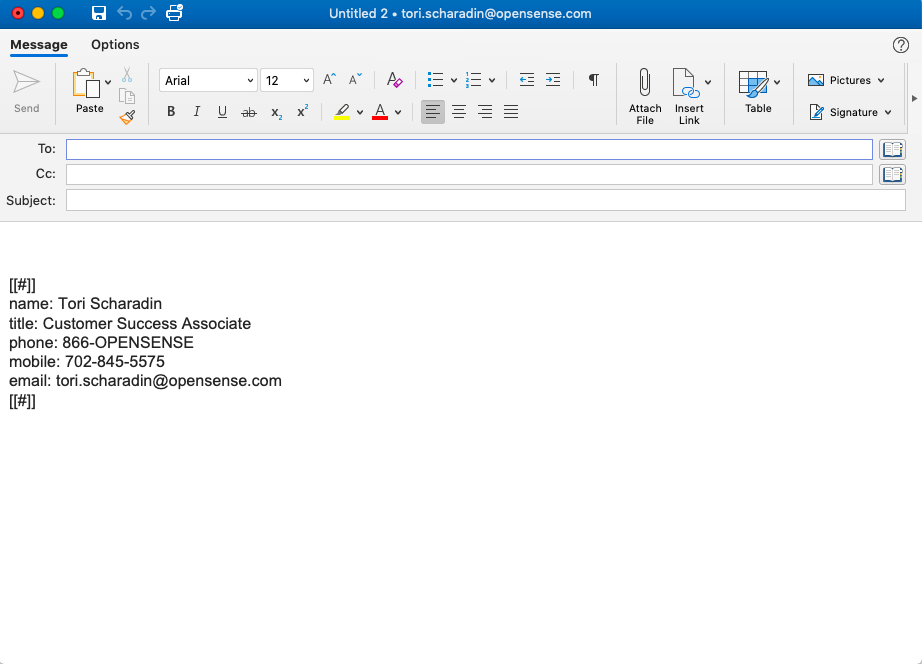This screenshot has height=664, width=922.
Task: Open the highlight color options arrow
Action: tap(360, 112)
